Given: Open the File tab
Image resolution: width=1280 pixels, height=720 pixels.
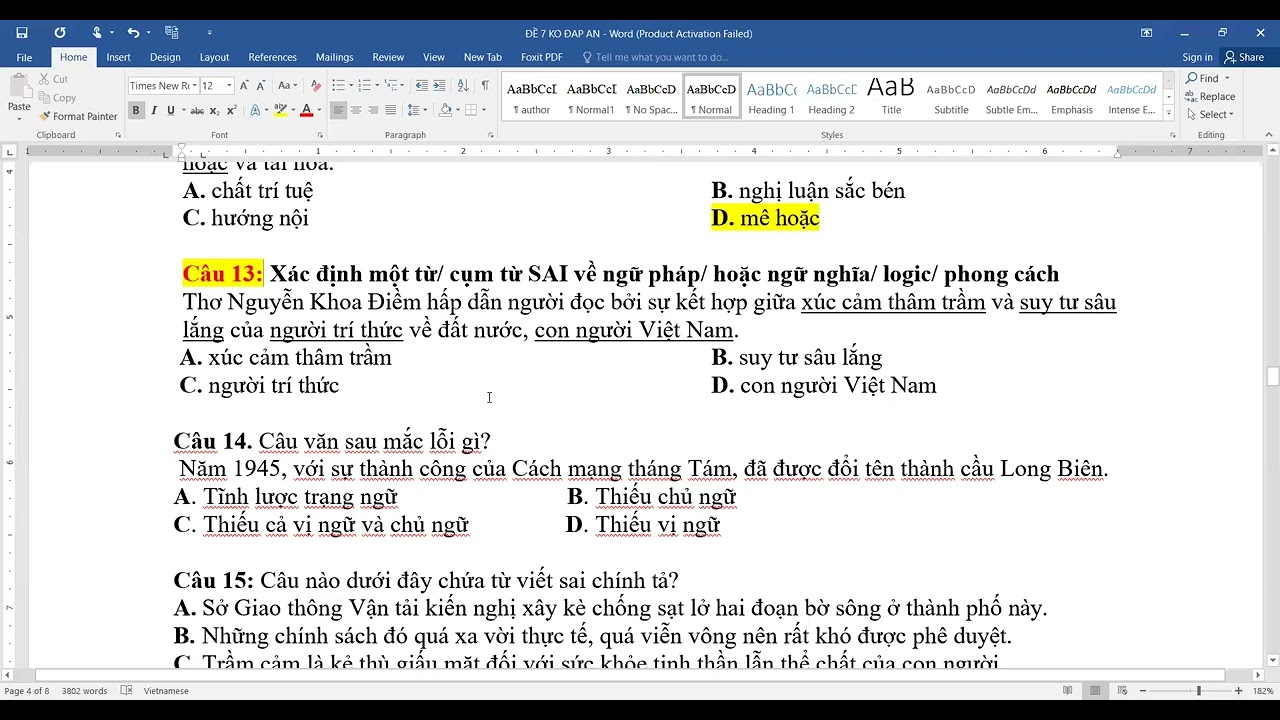Looking at the screenshot, I should pos(24,57).
